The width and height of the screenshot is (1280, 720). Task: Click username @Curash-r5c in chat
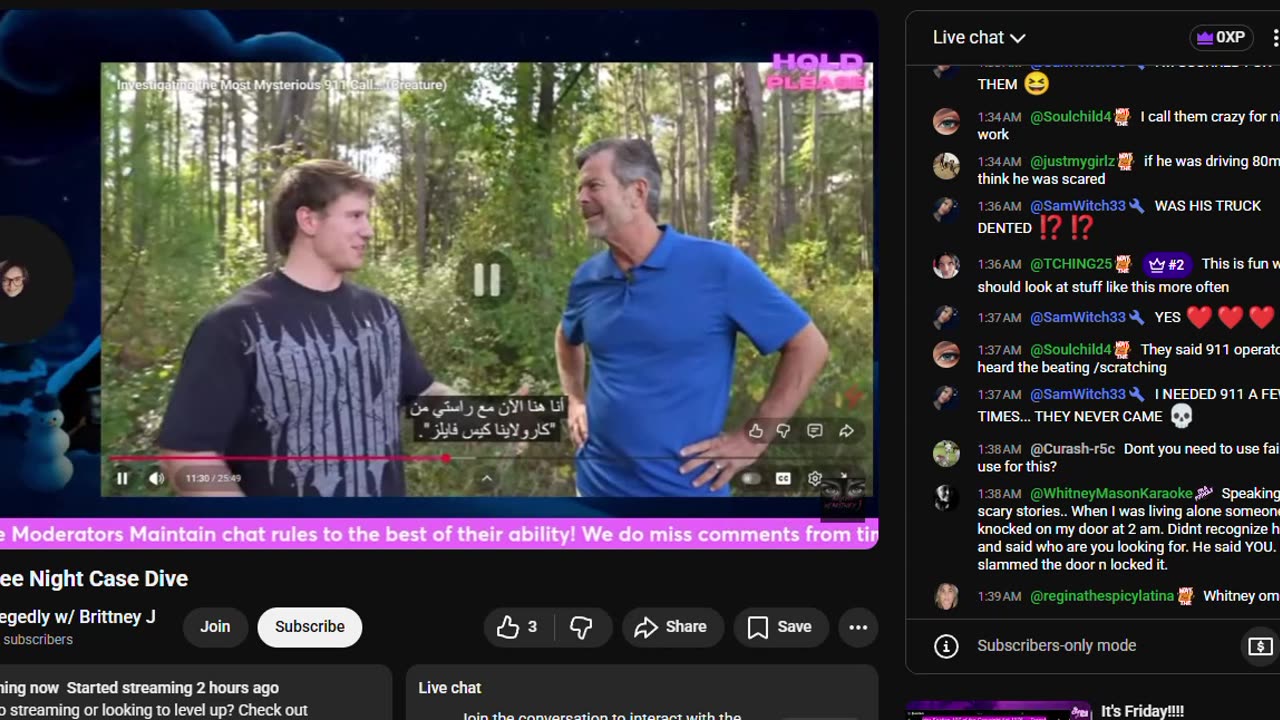click(x=1072, y=449)
